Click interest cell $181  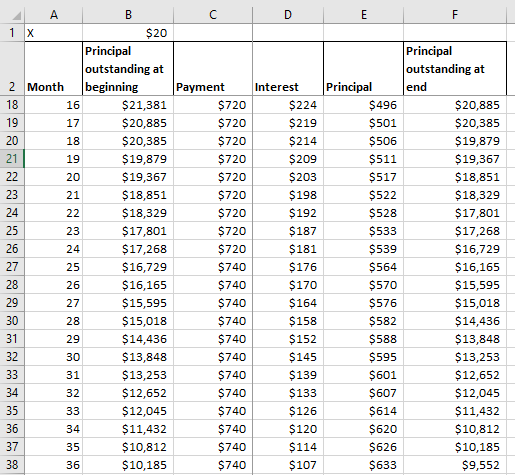(x=288, y=249)
